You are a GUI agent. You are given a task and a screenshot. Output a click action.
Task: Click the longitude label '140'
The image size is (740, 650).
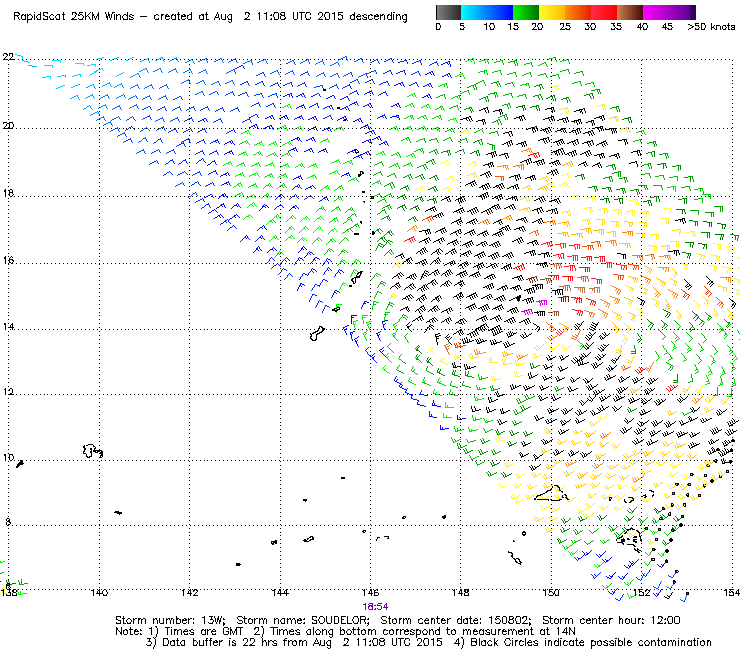99,592
